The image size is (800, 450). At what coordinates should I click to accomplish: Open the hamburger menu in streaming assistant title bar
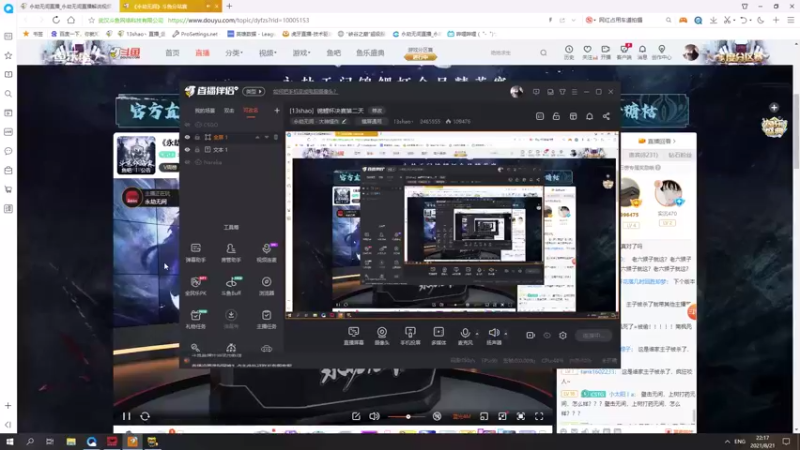coord(574,92)
